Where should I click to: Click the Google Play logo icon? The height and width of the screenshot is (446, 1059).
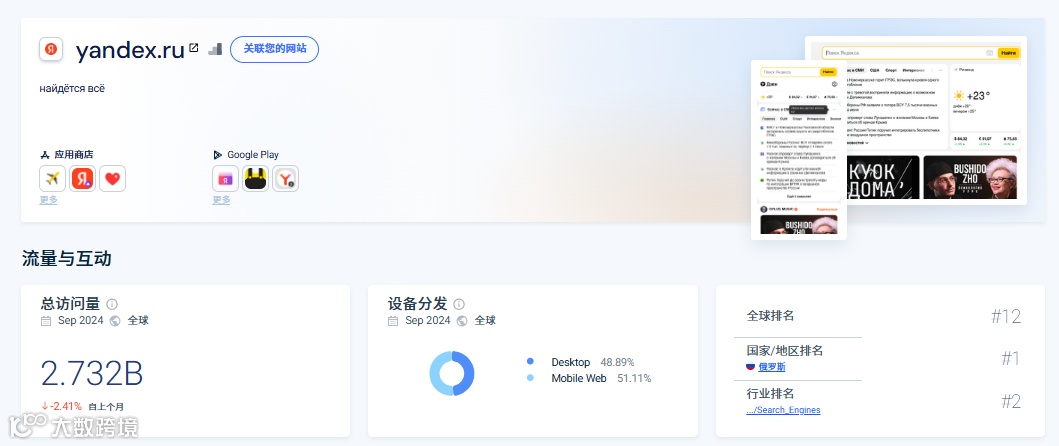[x=217, y=155]
